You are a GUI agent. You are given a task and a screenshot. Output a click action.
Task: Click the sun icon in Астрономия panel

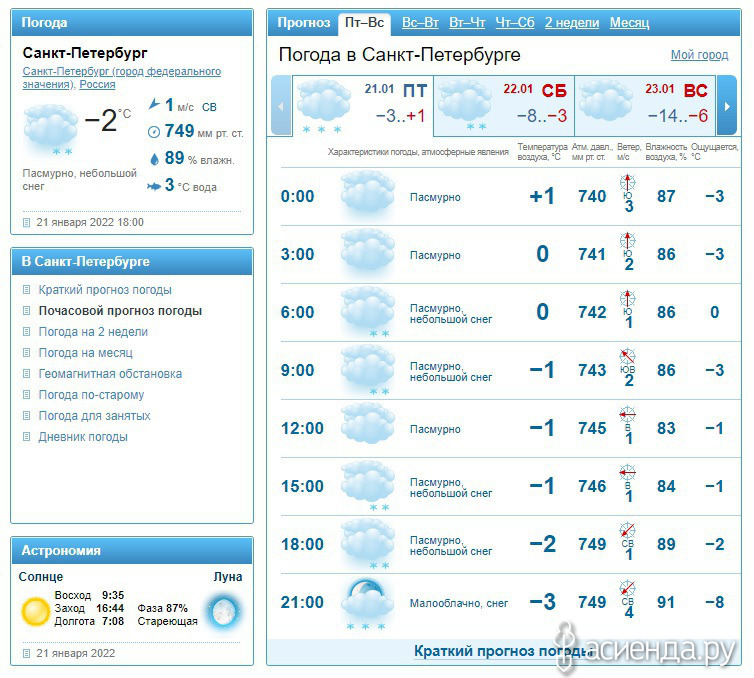tap(36, 610)
